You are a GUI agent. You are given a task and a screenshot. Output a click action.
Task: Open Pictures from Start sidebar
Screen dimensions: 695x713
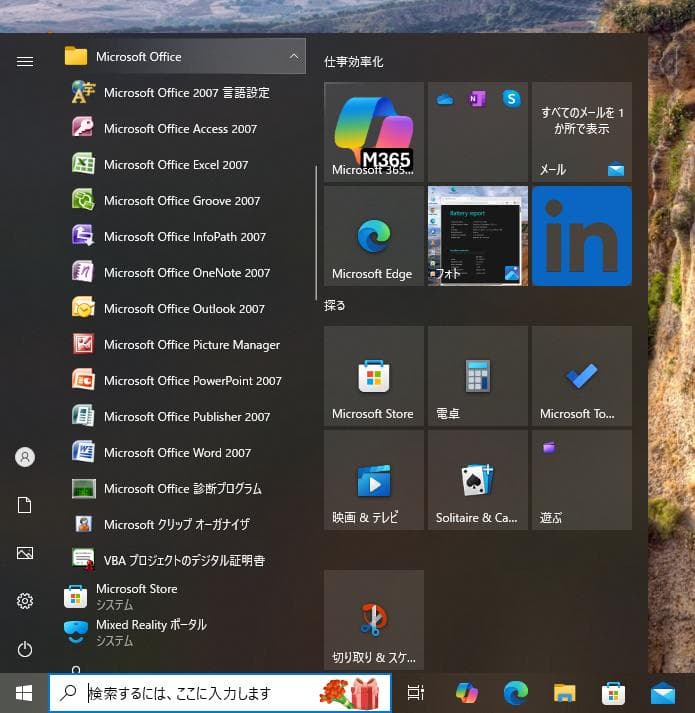25,553
